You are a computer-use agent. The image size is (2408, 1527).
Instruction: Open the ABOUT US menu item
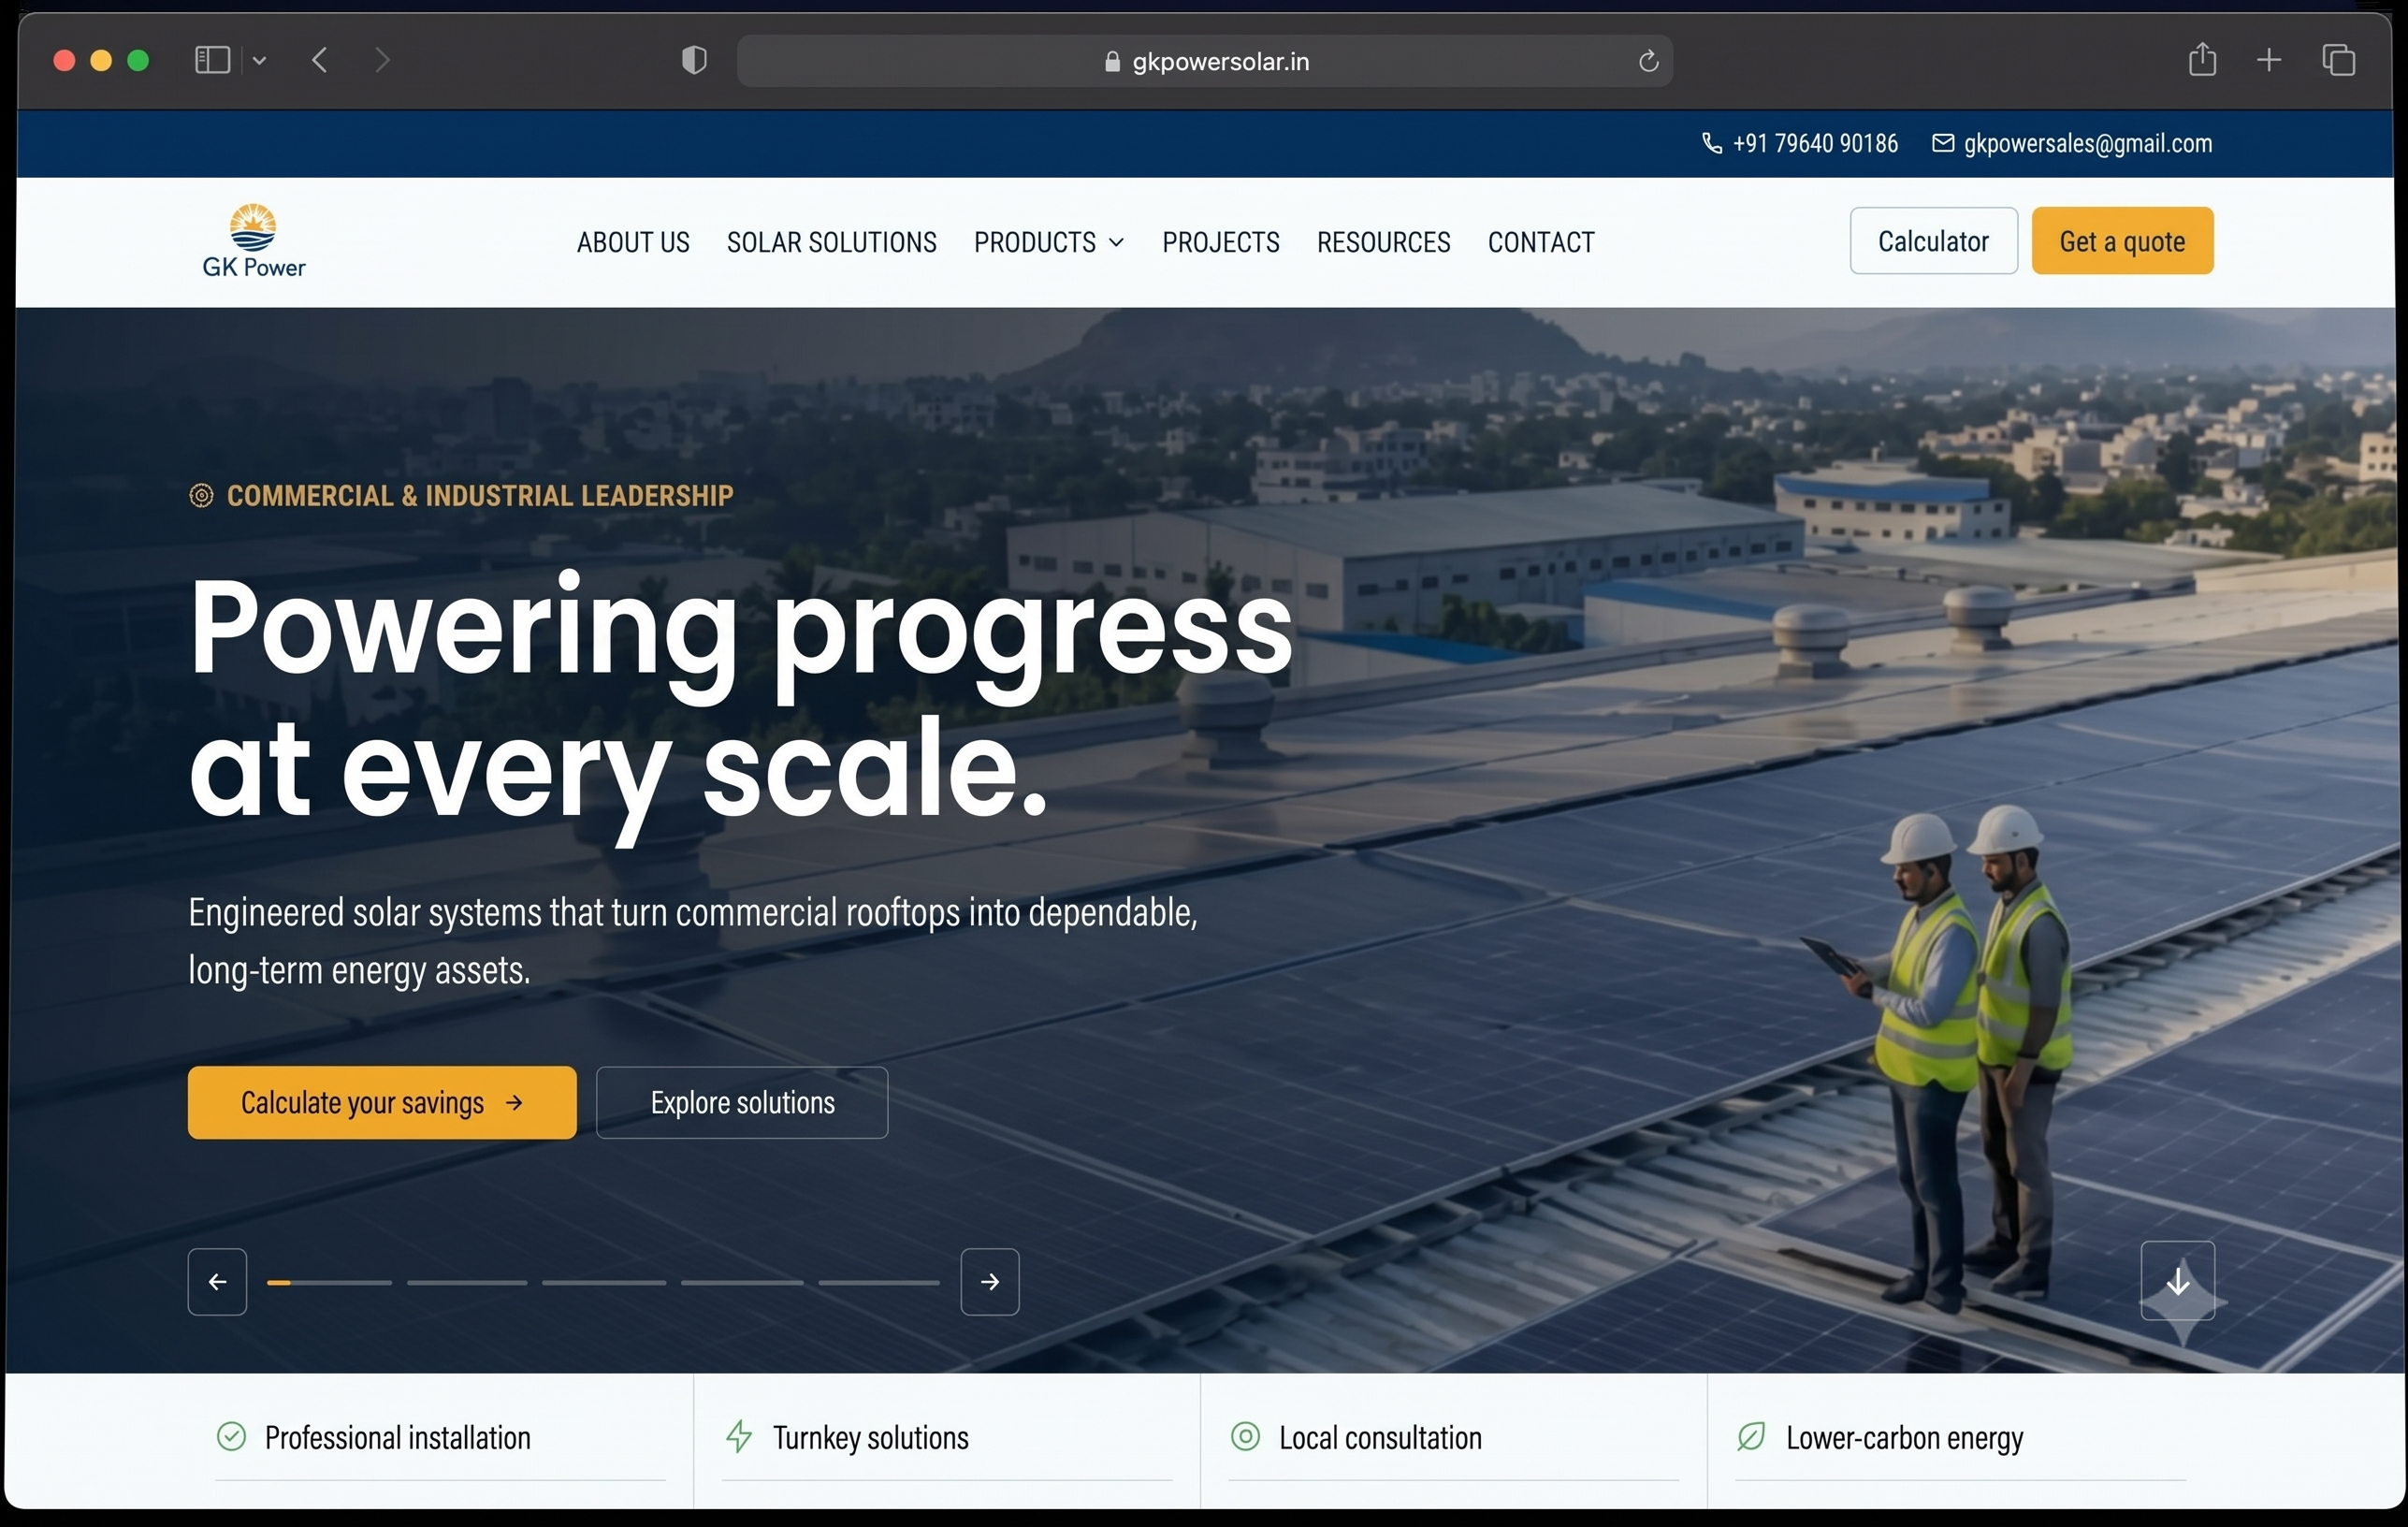point(633,242)
